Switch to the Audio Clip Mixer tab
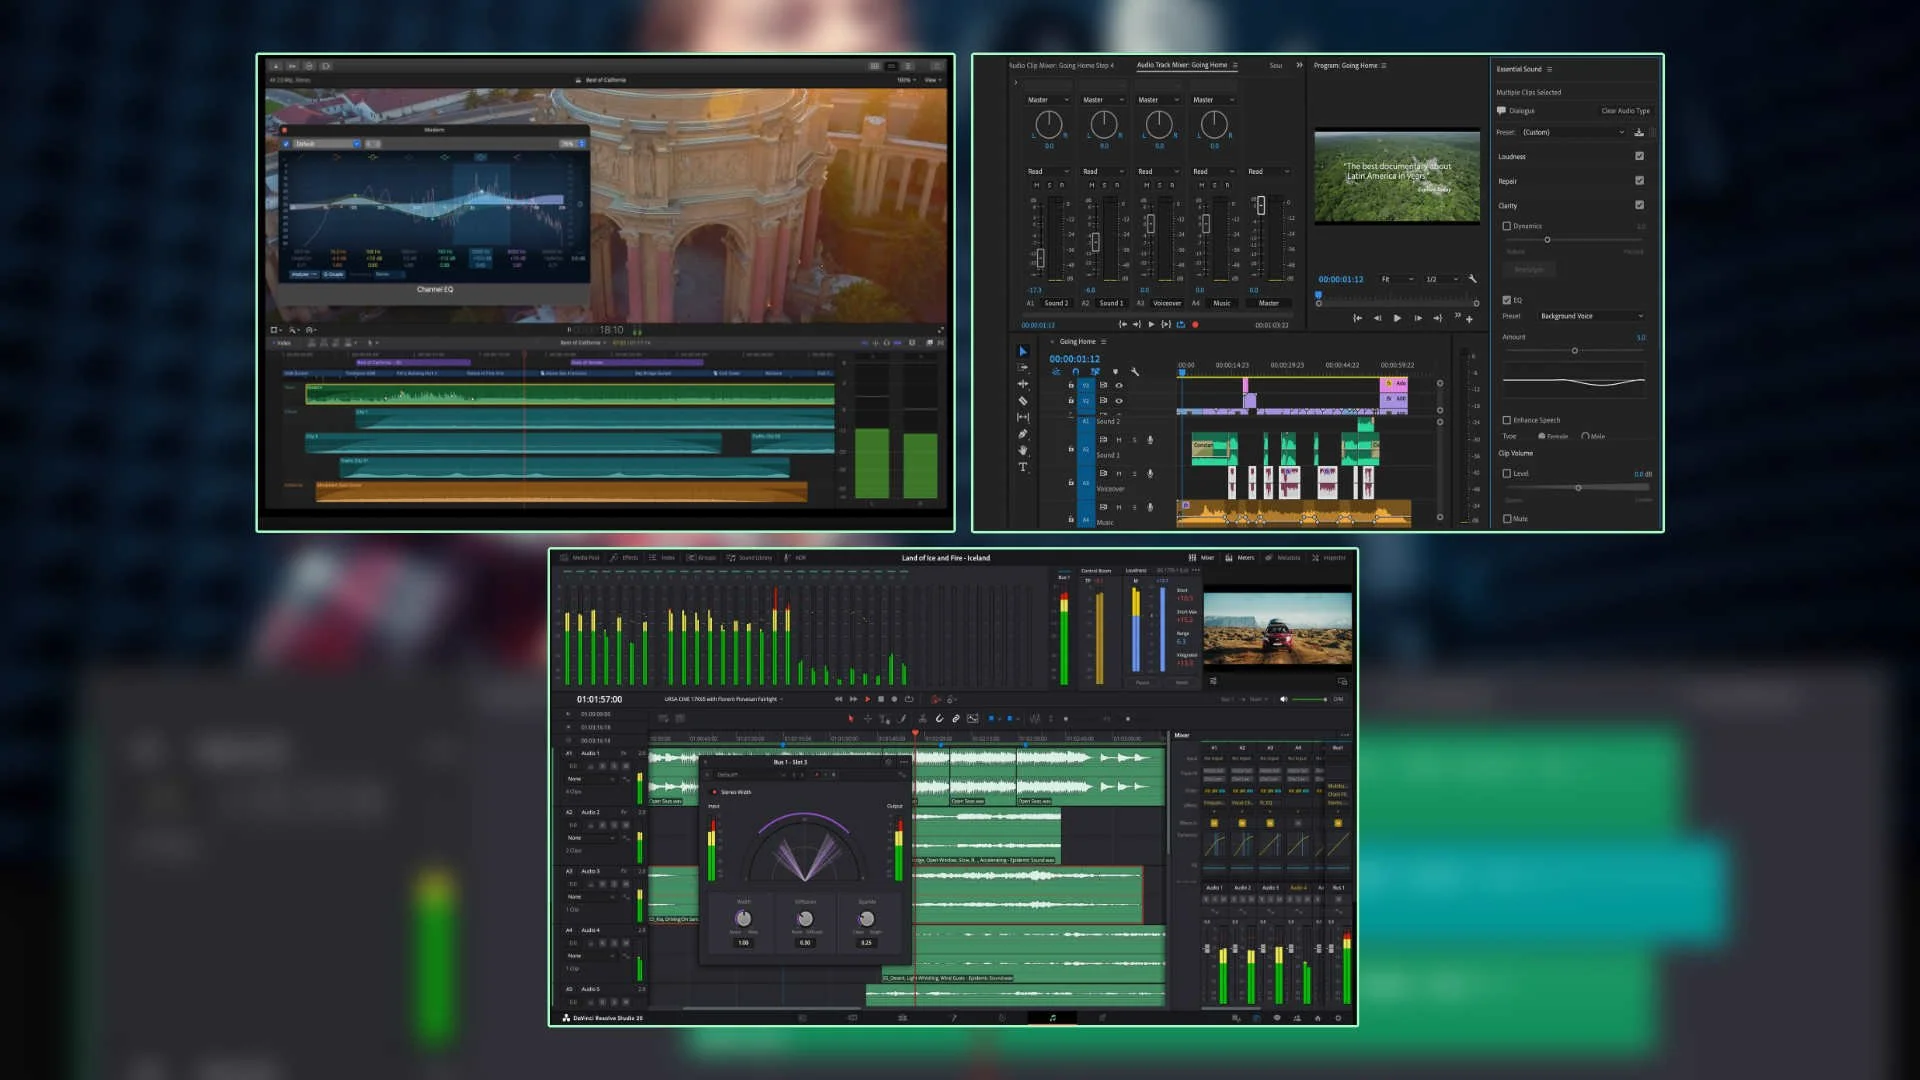This screenshot has width=1920, height=1080. [x=1061, y=65]
